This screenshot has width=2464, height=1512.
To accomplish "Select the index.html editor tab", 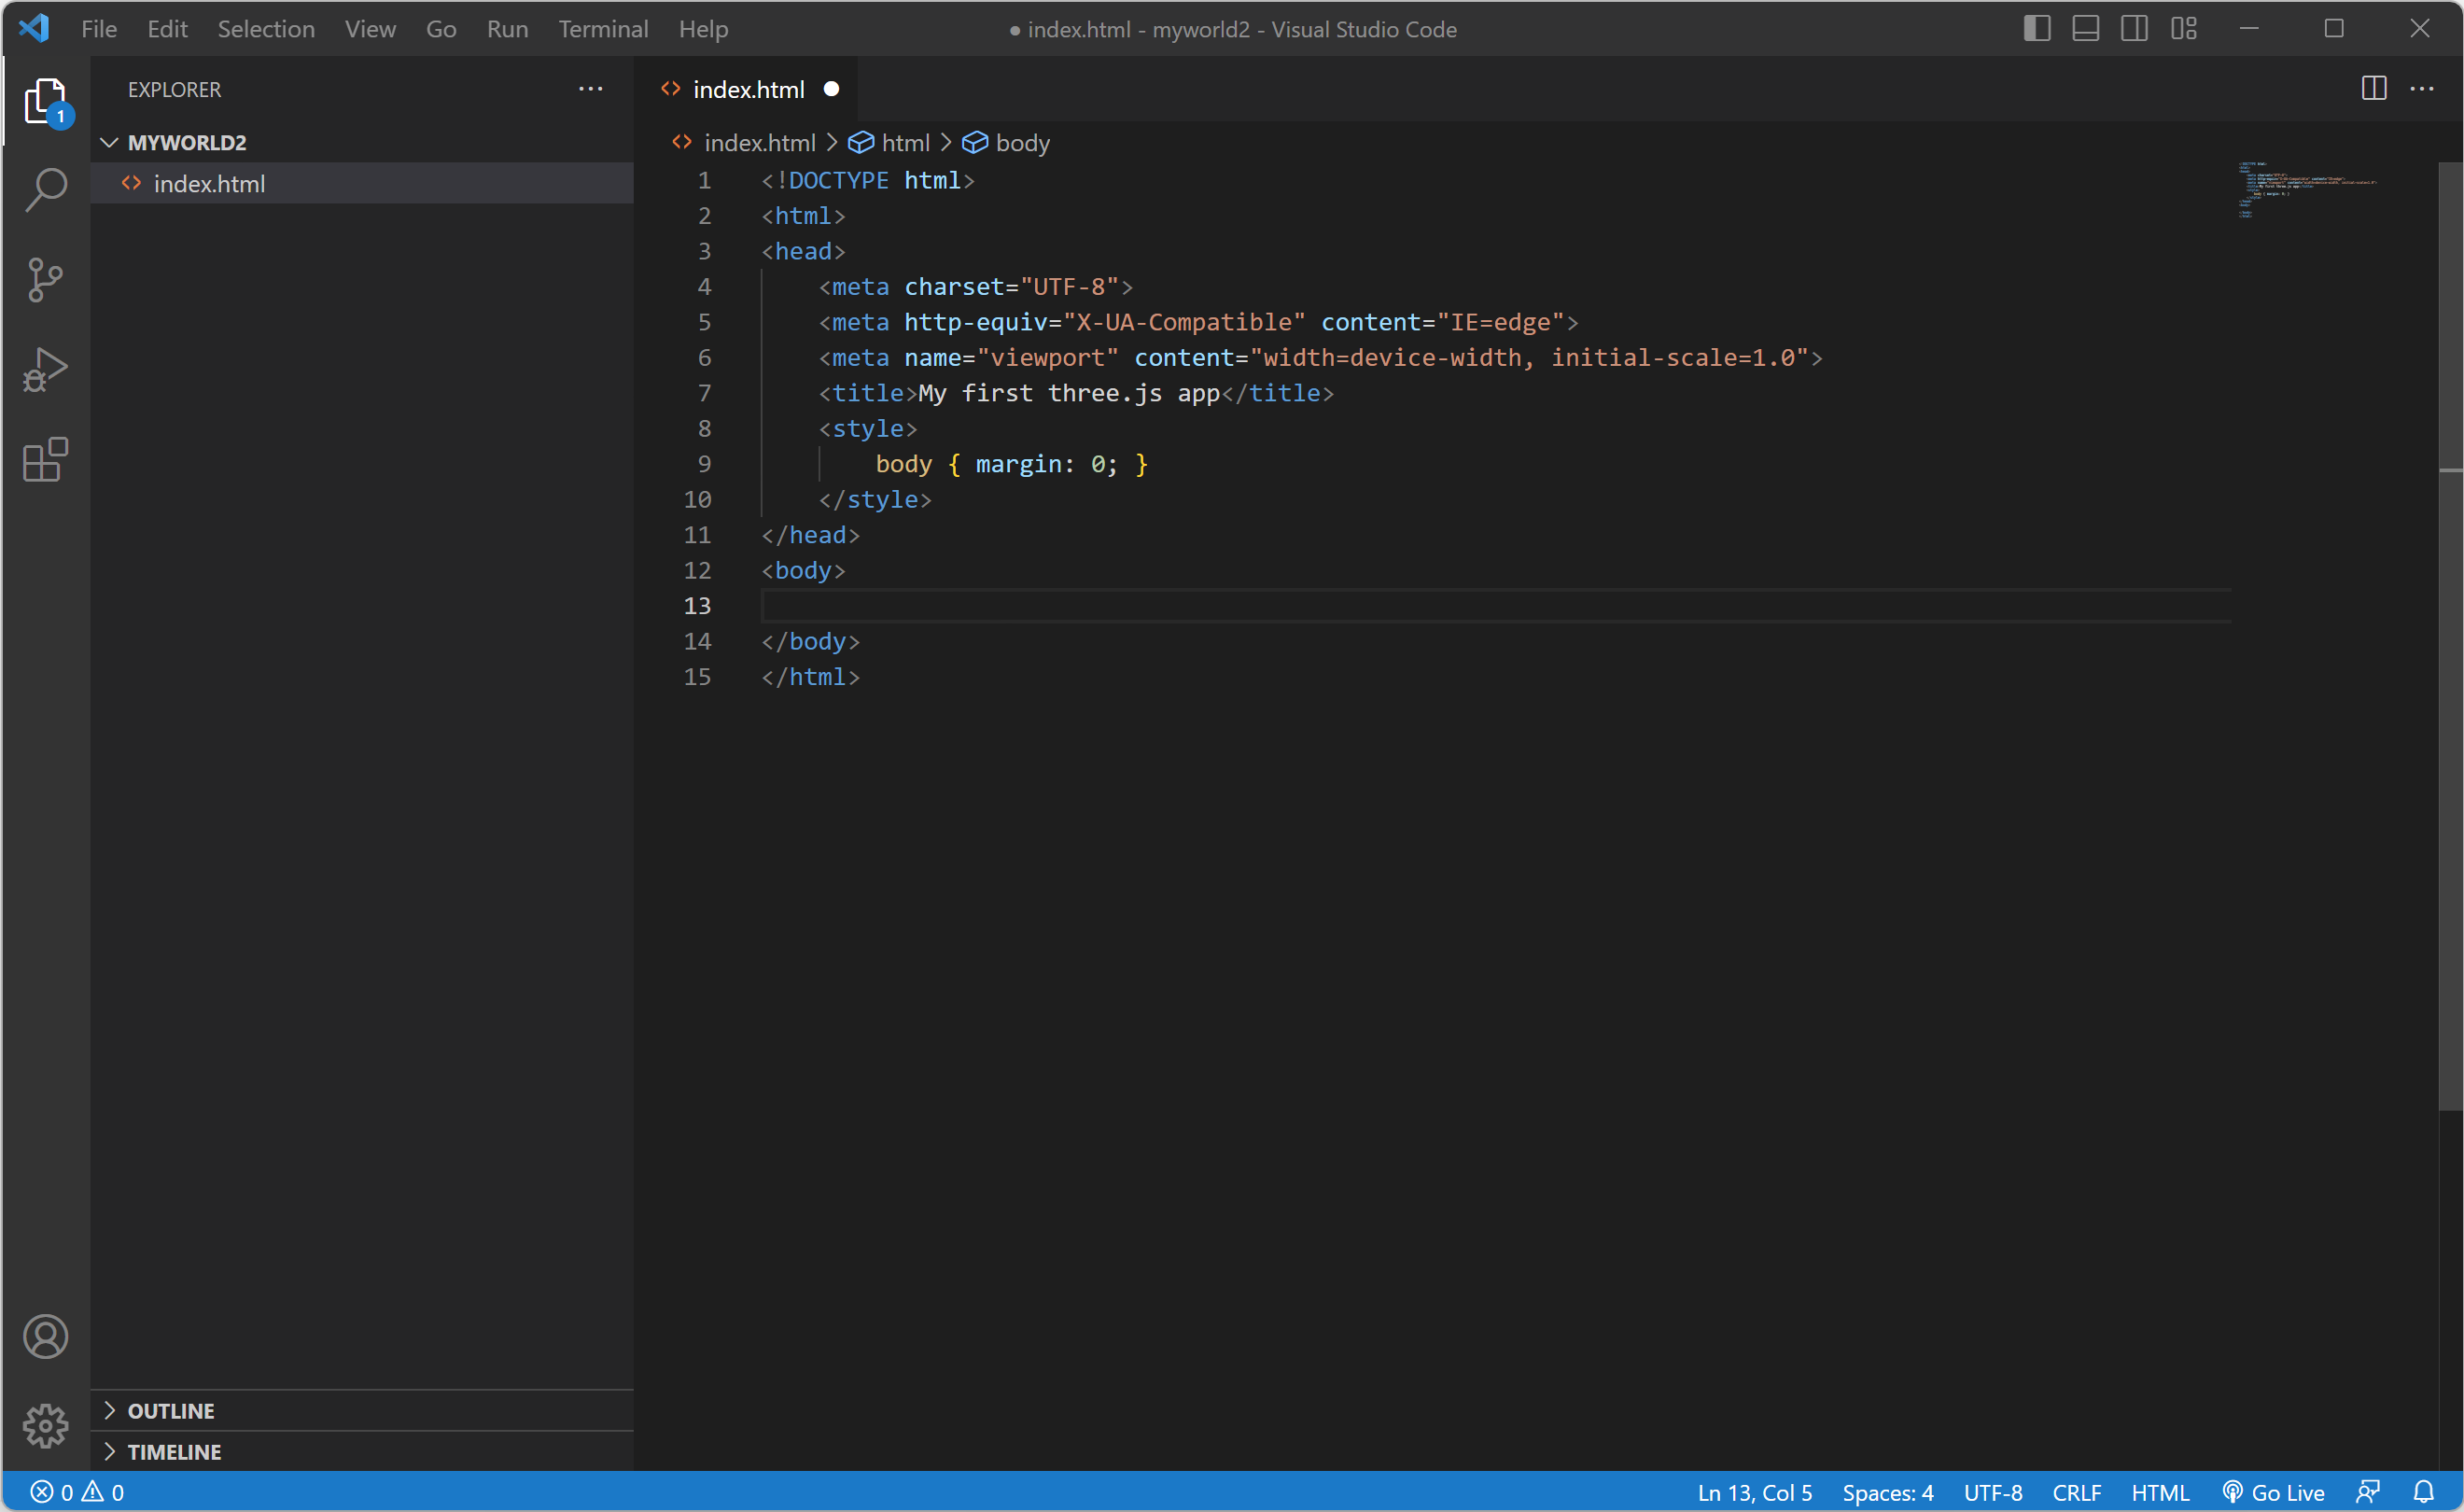I will pos(748,90).
